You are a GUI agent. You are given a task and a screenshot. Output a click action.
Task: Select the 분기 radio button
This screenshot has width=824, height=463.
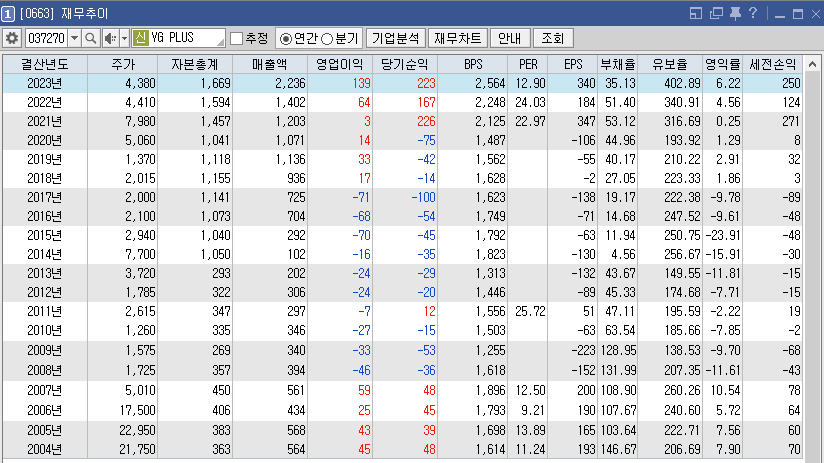click(x=327, y=39)
